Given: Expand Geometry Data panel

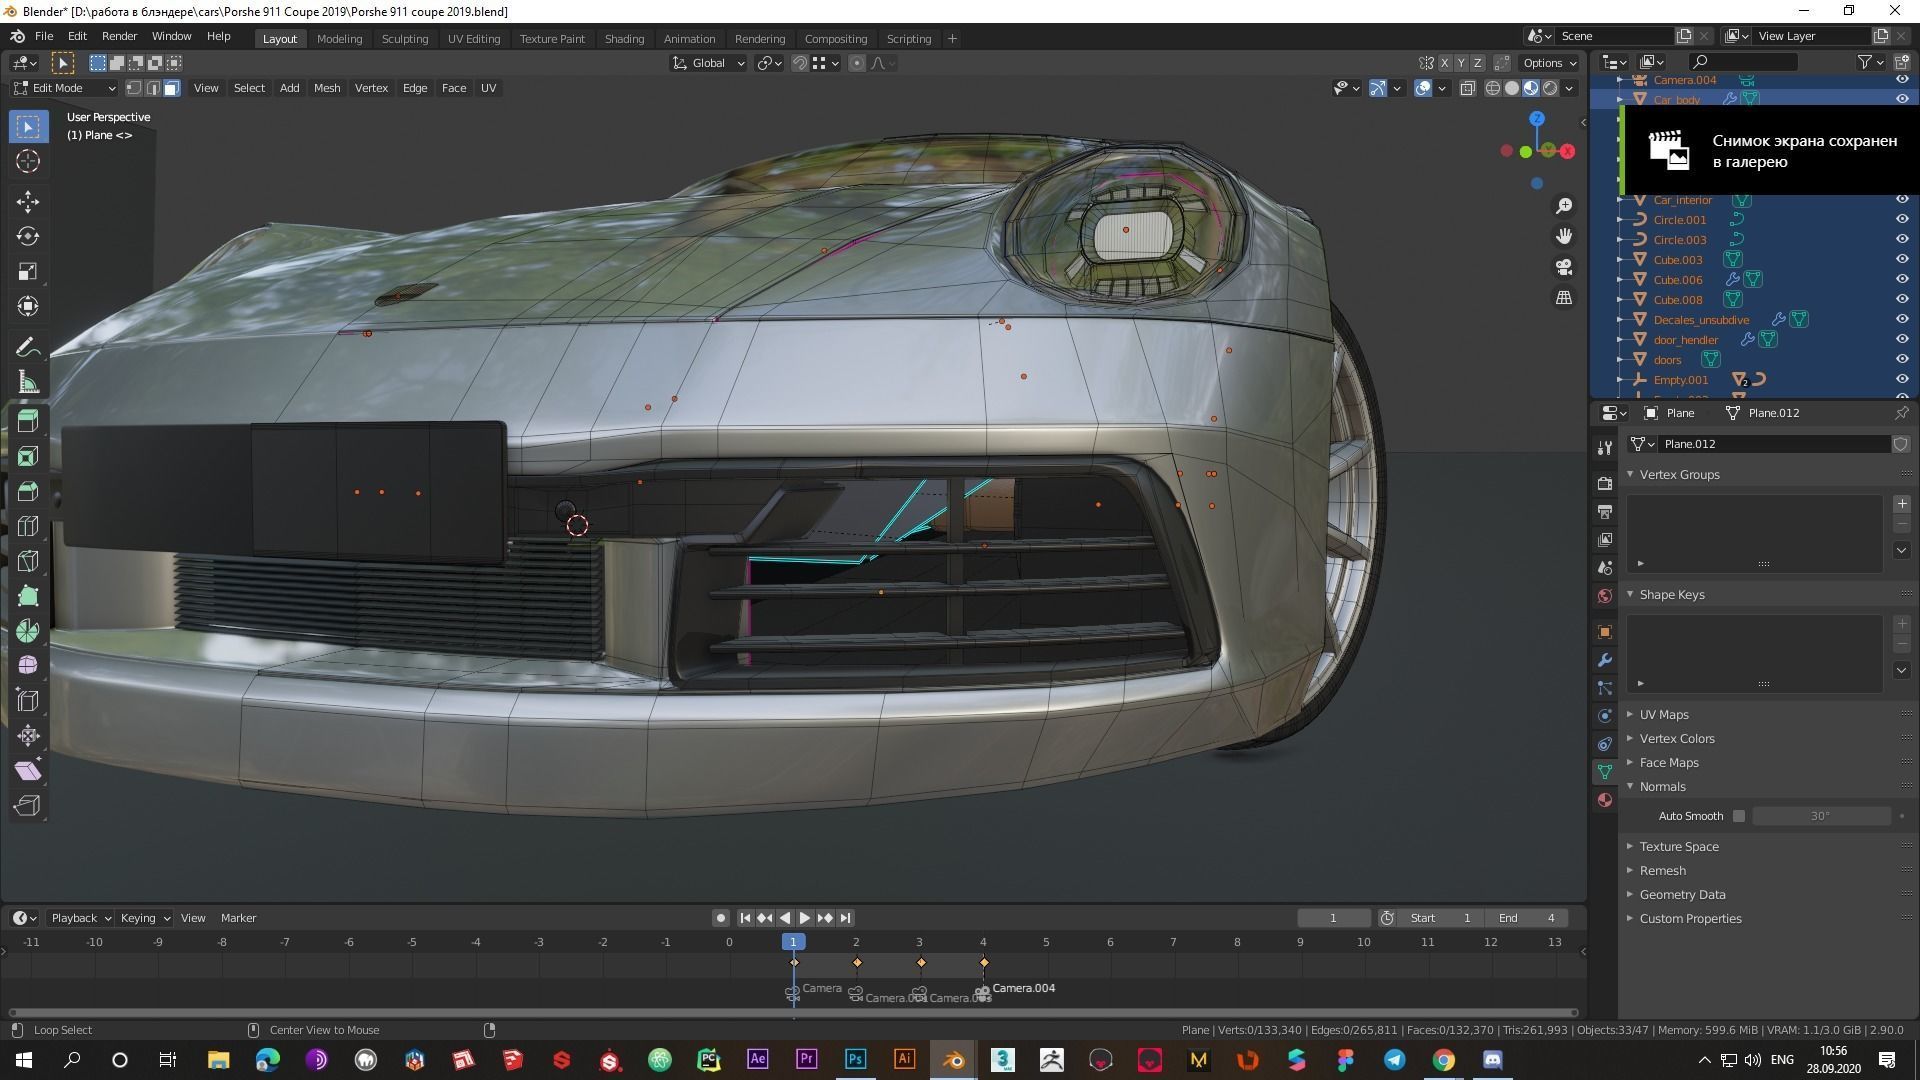Looking at the screenshot, I should click(1682, 894).
